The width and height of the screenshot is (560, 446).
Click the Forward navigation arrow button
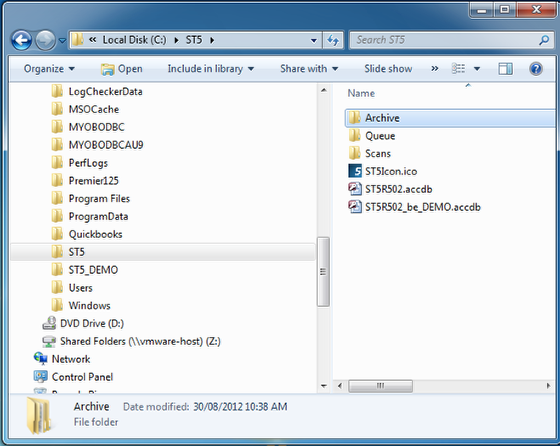45,40
